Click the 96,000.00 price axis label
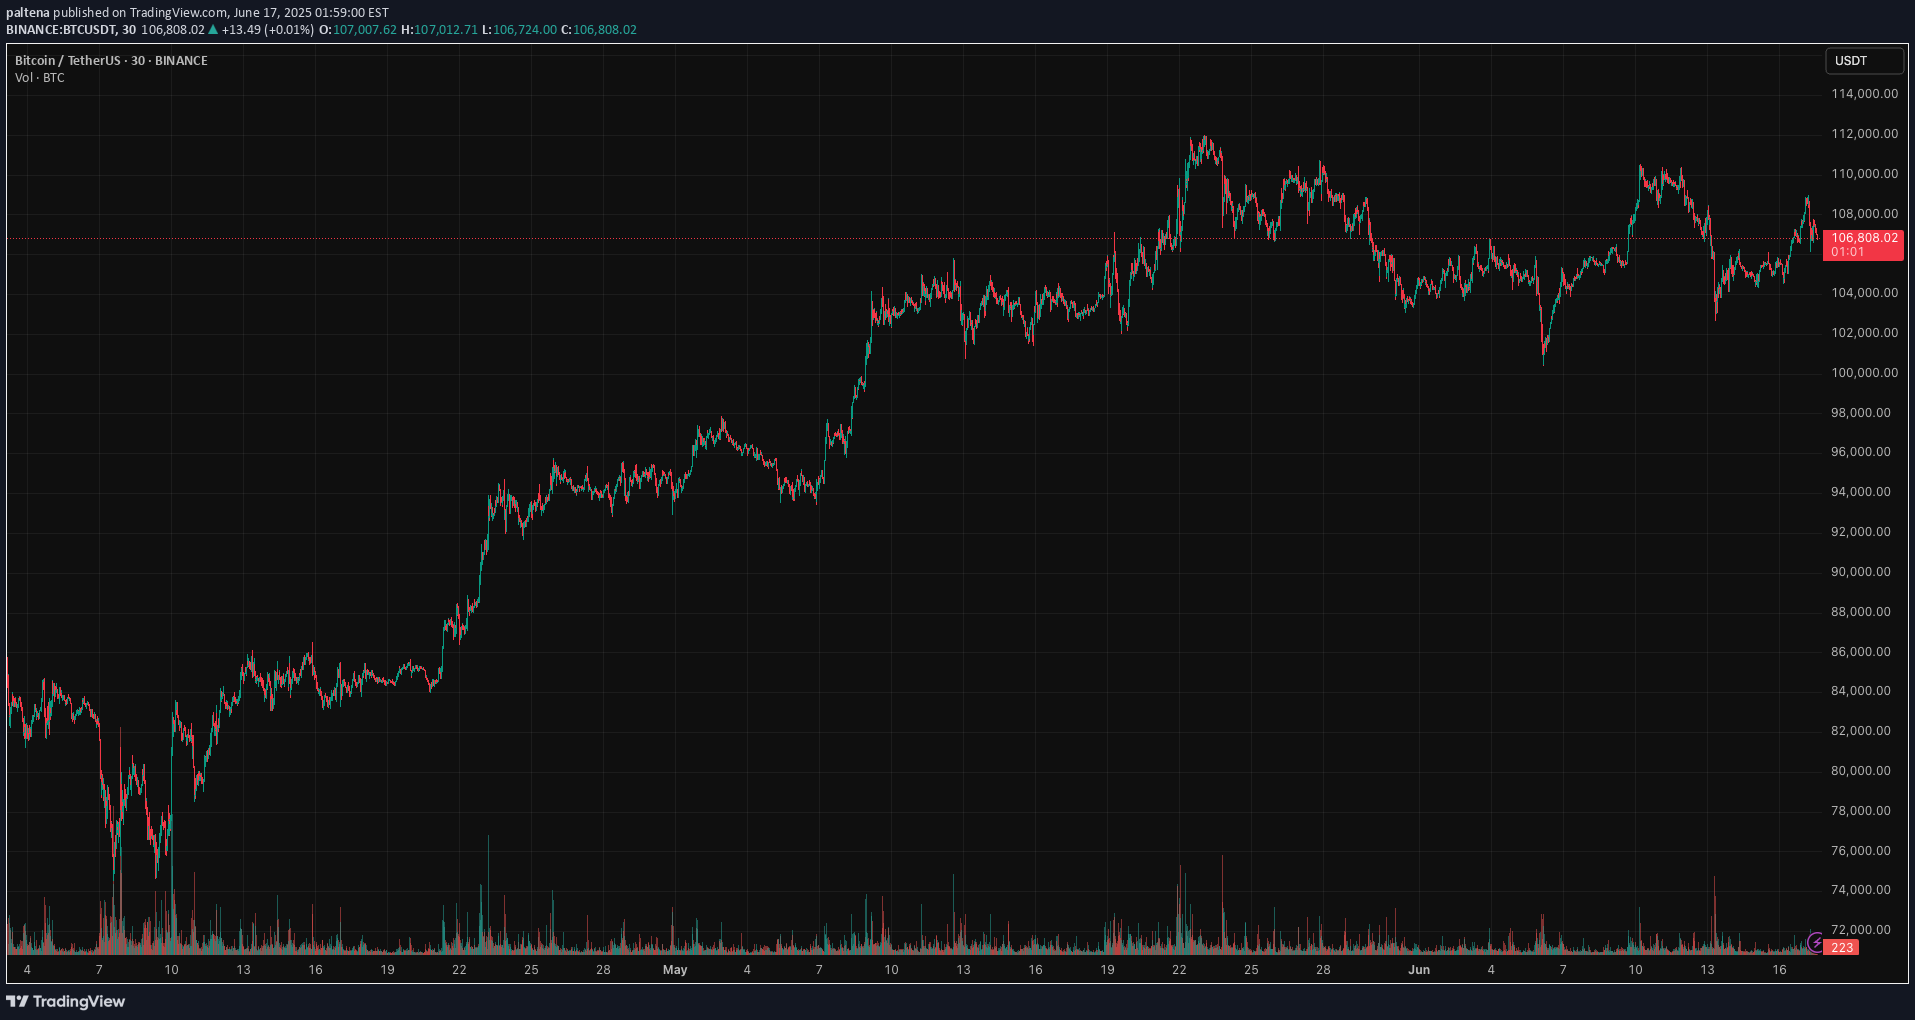This screenshot has width=1915, height=1020. pos(1861,452)
